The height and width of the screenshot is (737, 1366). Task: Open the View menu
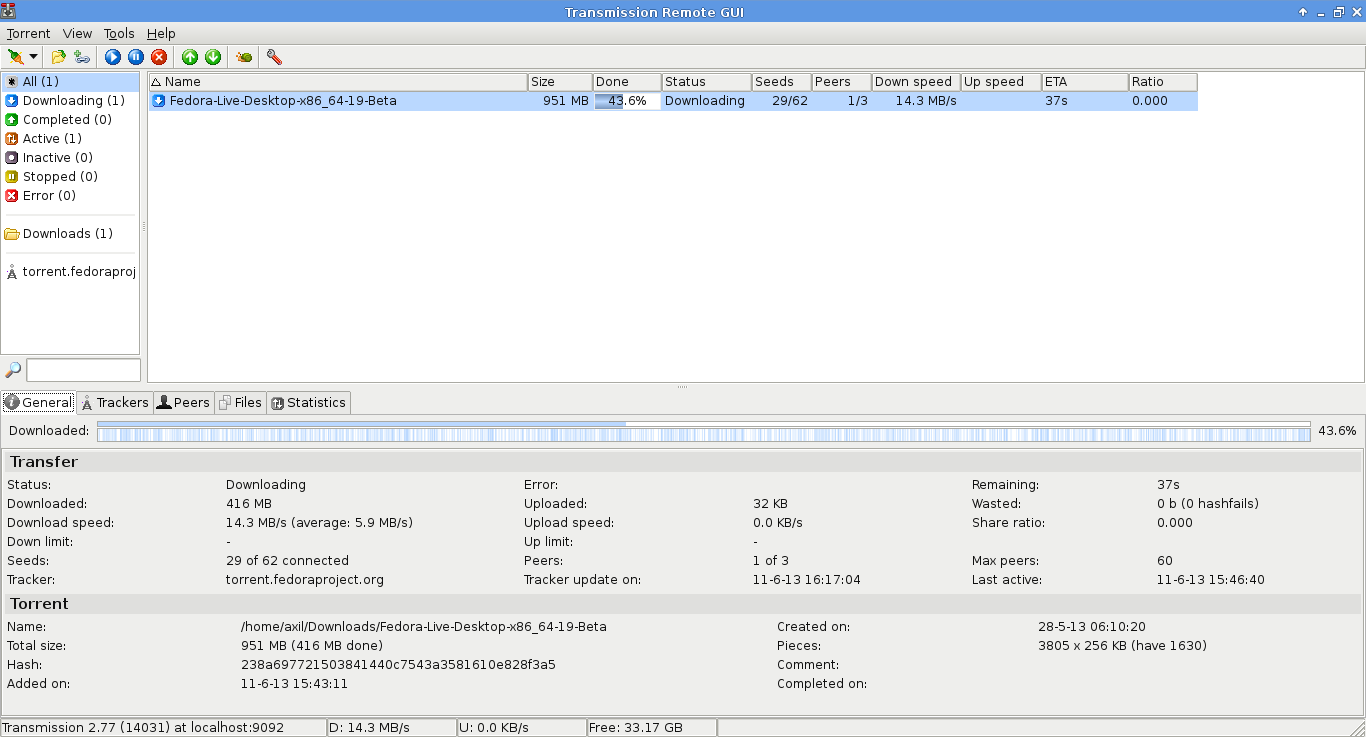click(77, 33)
